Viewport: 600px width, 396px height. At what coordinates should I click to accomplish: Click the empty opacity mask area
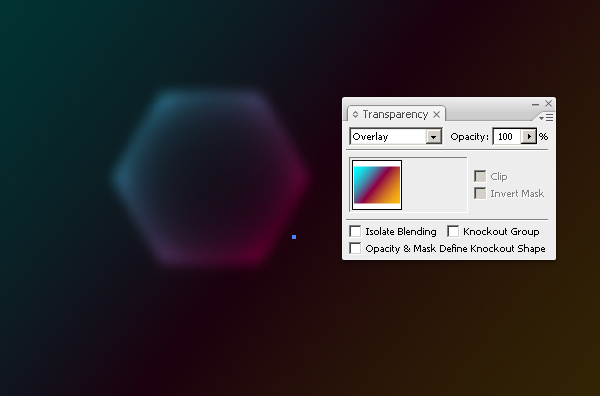point(435,185)
